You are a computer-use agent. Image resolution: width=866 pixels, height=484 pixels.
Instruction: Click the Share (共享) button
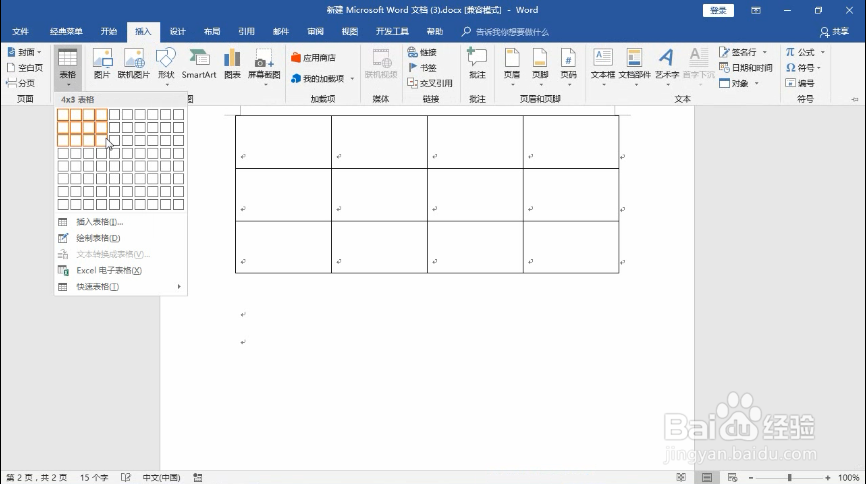tap(835, 32)
